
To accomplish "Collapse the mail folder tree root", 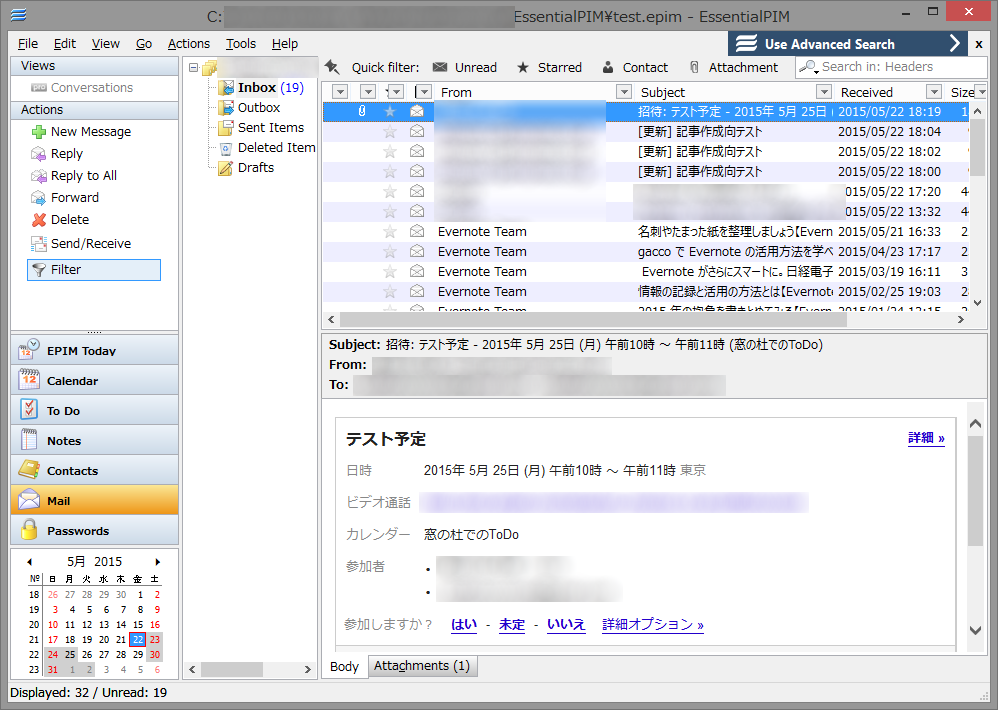I will (195, 65).
